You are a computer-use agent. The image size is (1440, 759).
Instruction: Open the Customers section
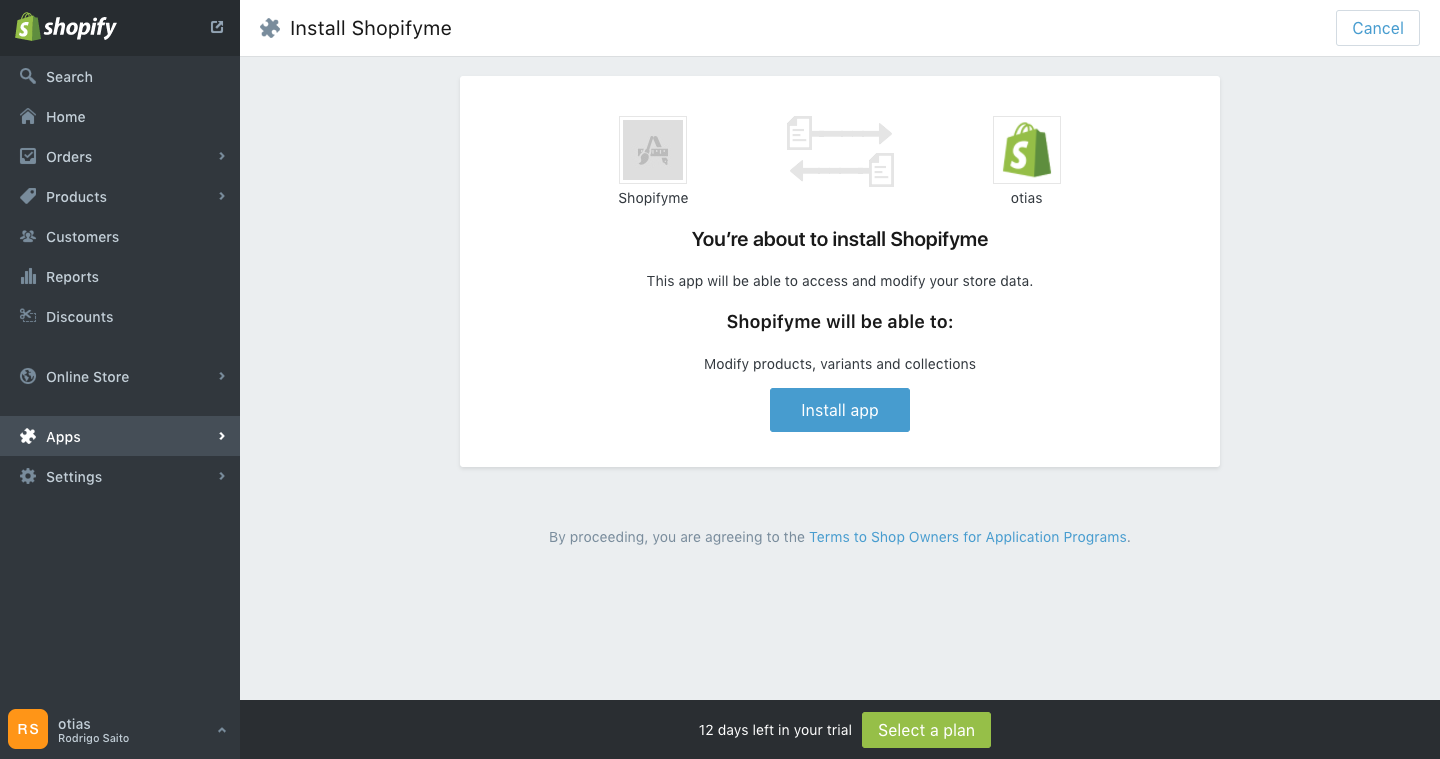click(82, 237)
